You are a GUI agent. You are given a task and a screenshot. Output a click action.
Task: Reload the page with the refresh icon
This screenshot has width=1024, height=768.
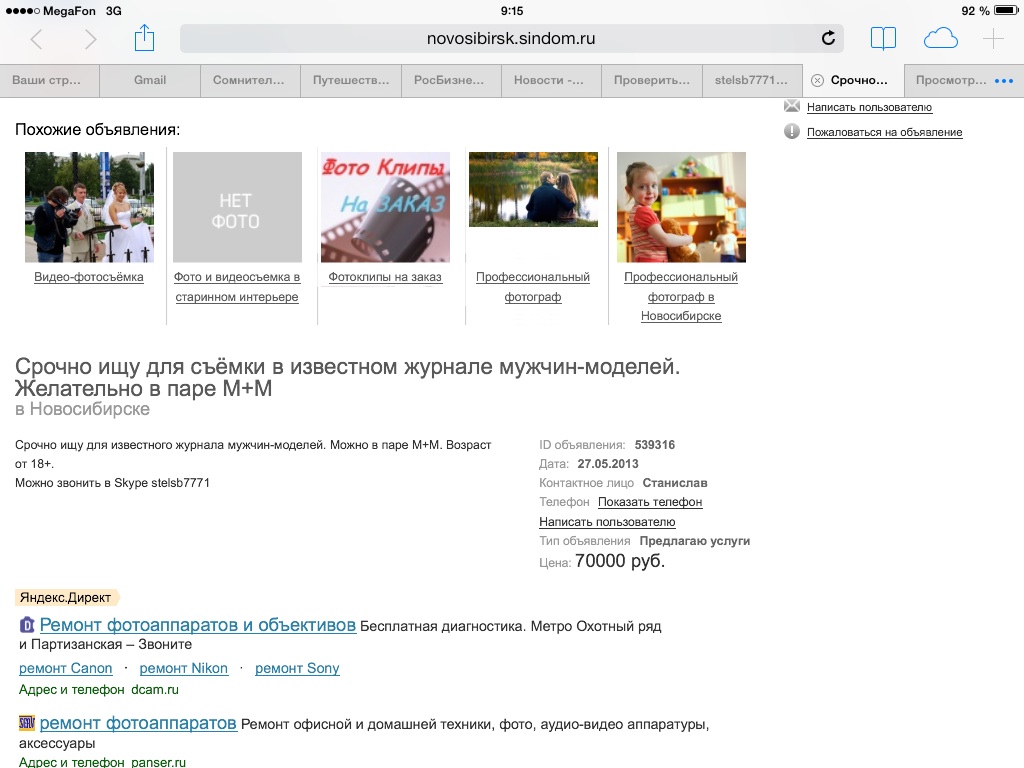(828, 39)
